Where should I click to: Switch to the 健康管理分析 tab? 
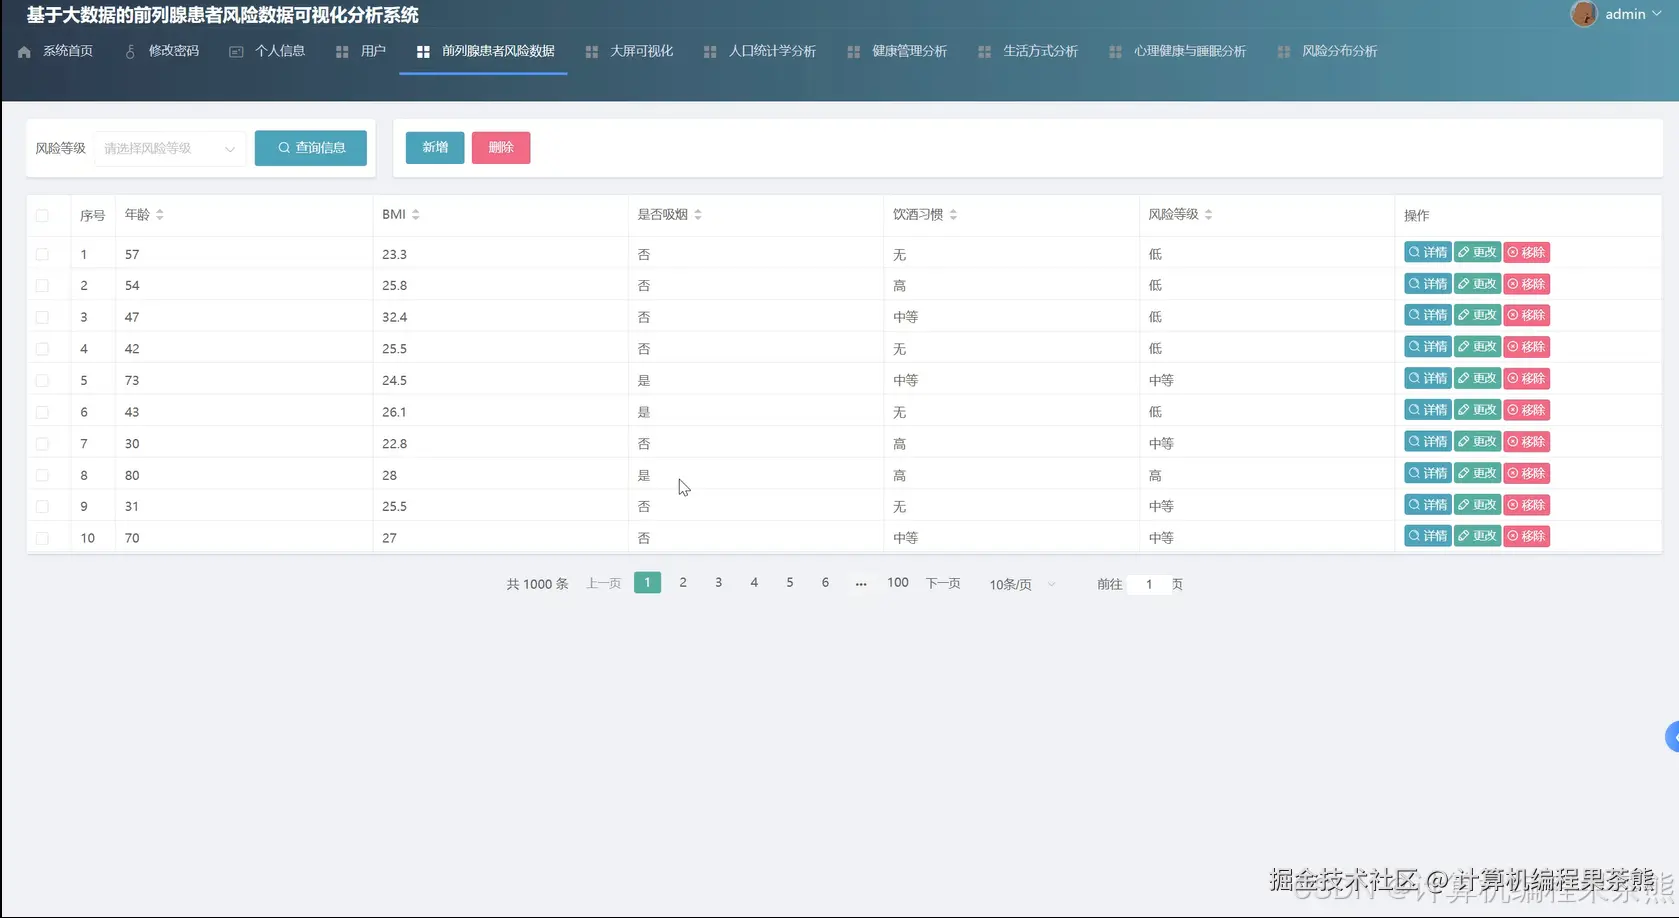point(908,51)
